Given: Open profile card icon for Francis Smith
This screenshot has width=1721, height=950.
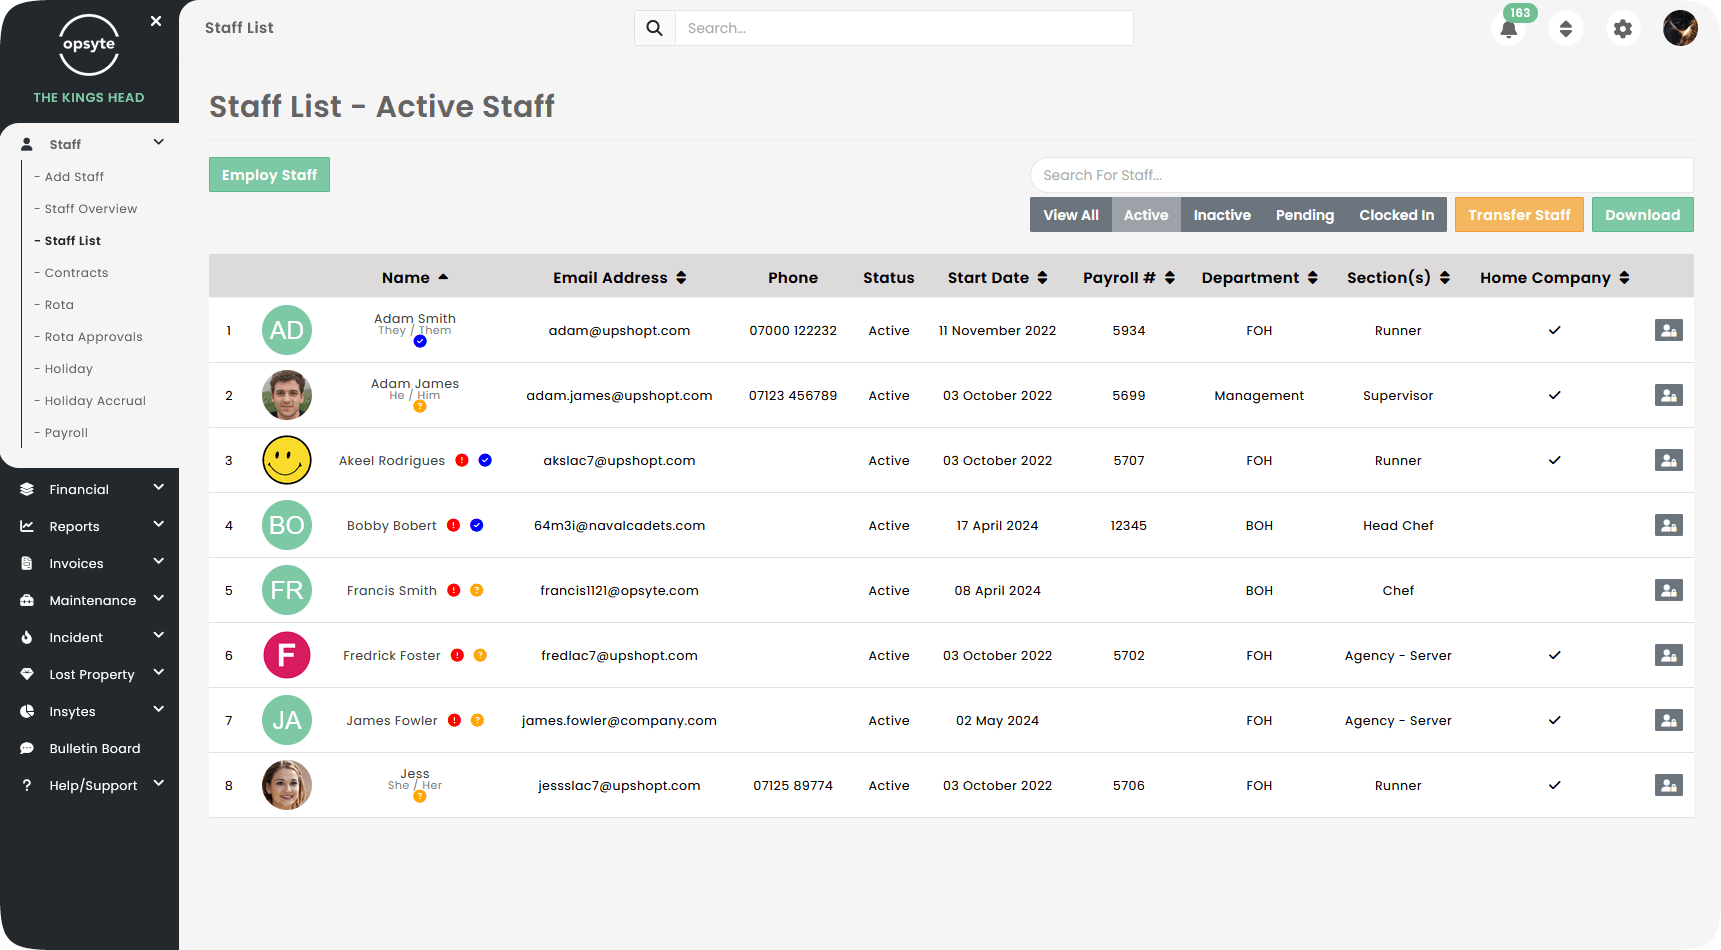Looking at the screenshot, I should 1668,590.
